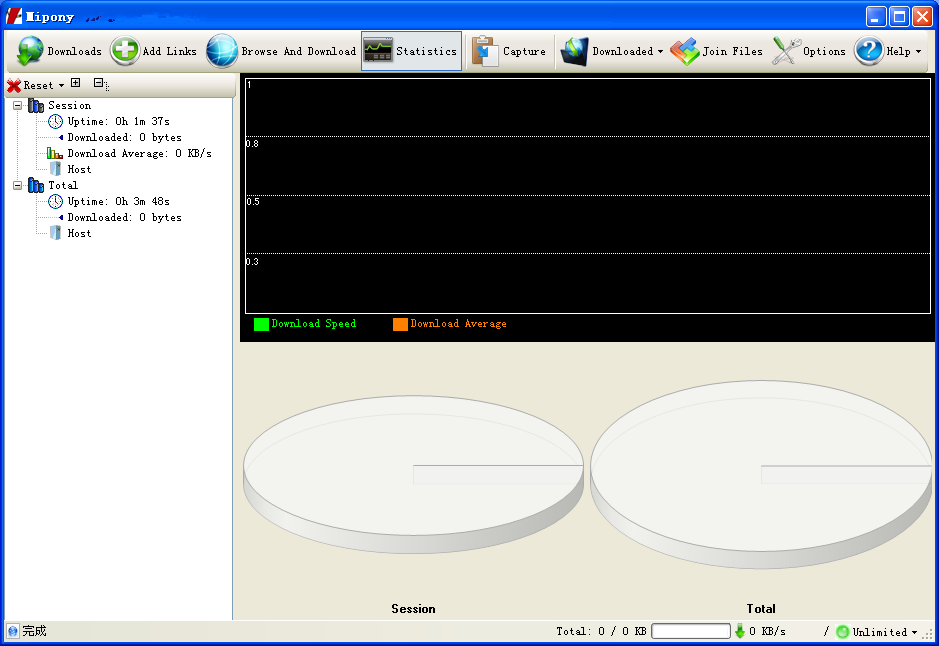Screen dimensions: 939x646
Task: Select 'Uptime: 0h 1m 37s' row
Action: pos(119,122)
